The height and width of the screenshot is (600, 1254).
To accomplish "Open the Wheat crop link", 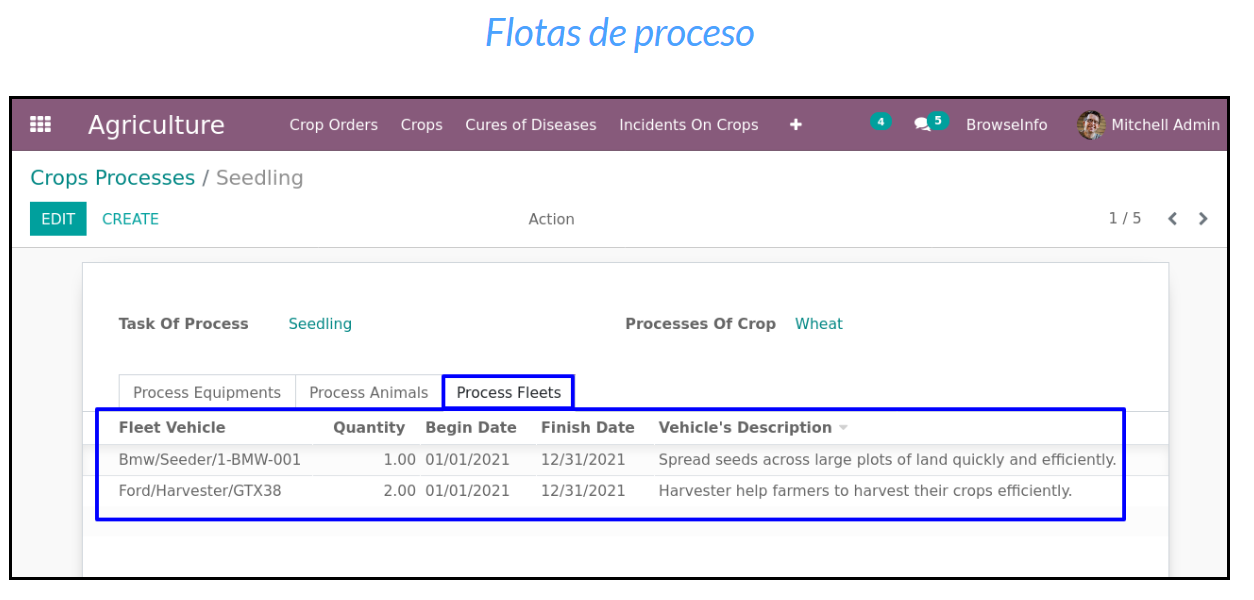I will [x=818, y=324].
